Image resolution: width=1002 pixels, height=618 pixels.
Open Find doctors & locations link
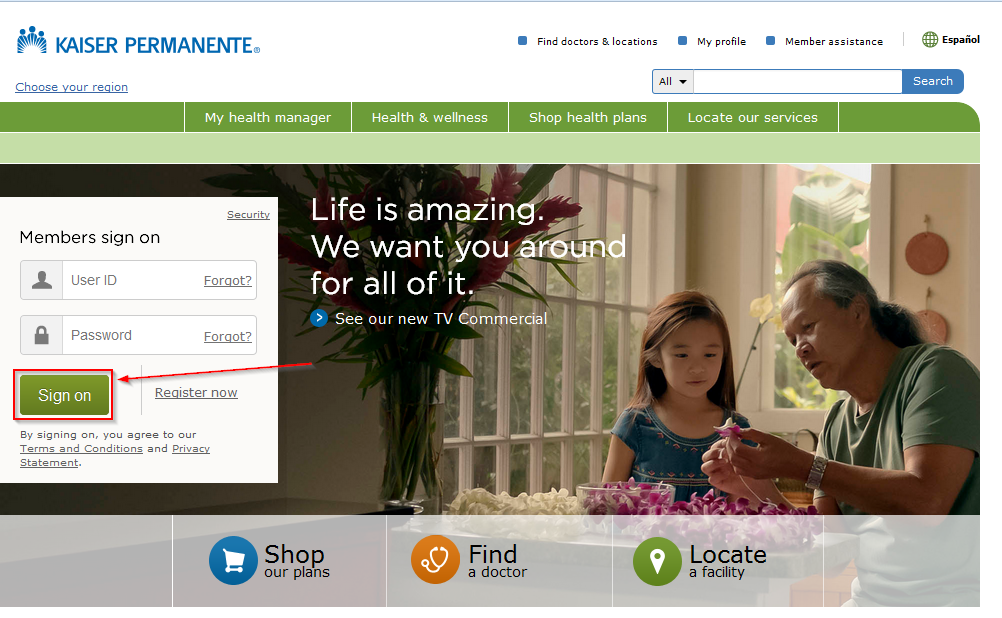(x=597, y=42)
